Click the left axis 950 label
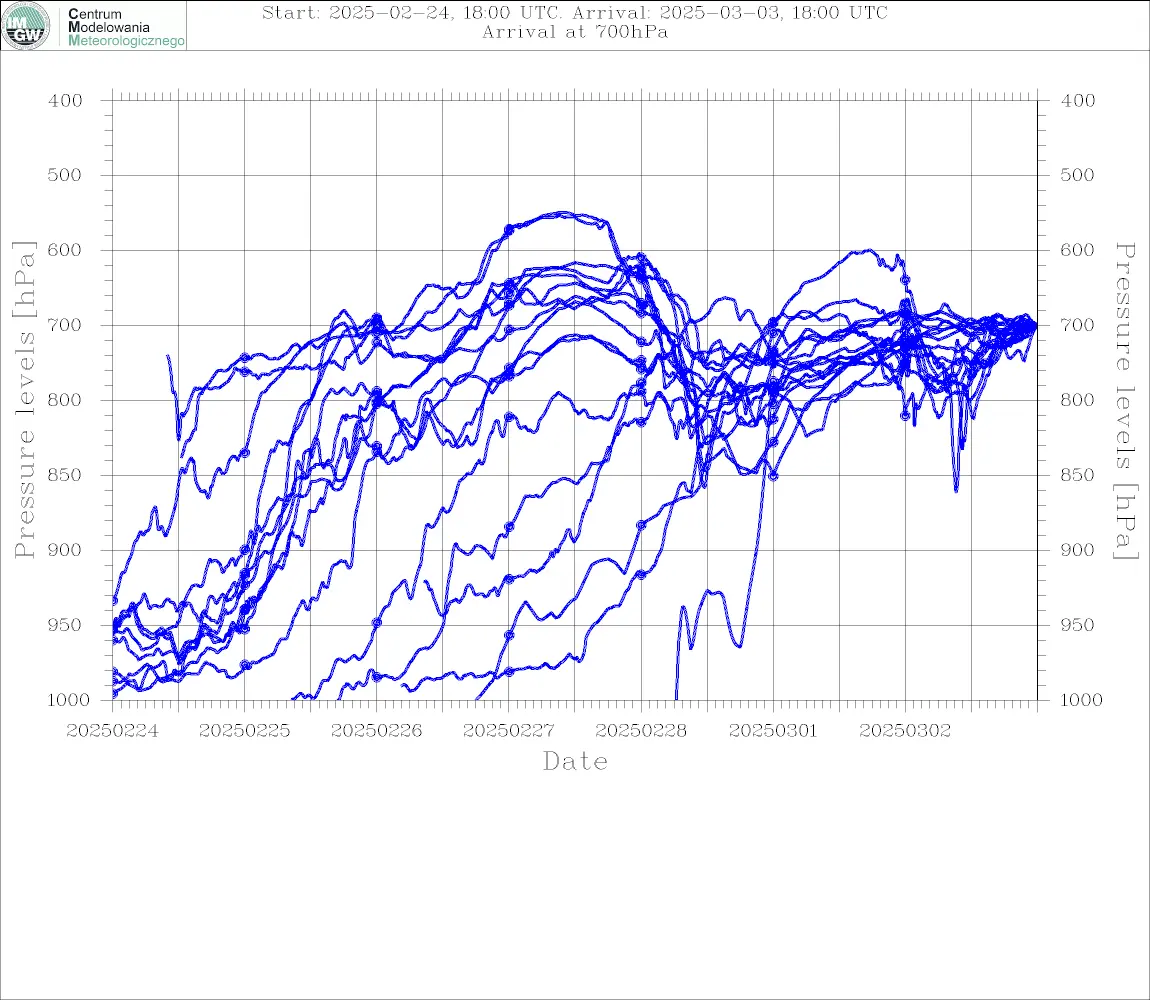The width and height of the screenshot is (1150, 1000). pos(65,624)
